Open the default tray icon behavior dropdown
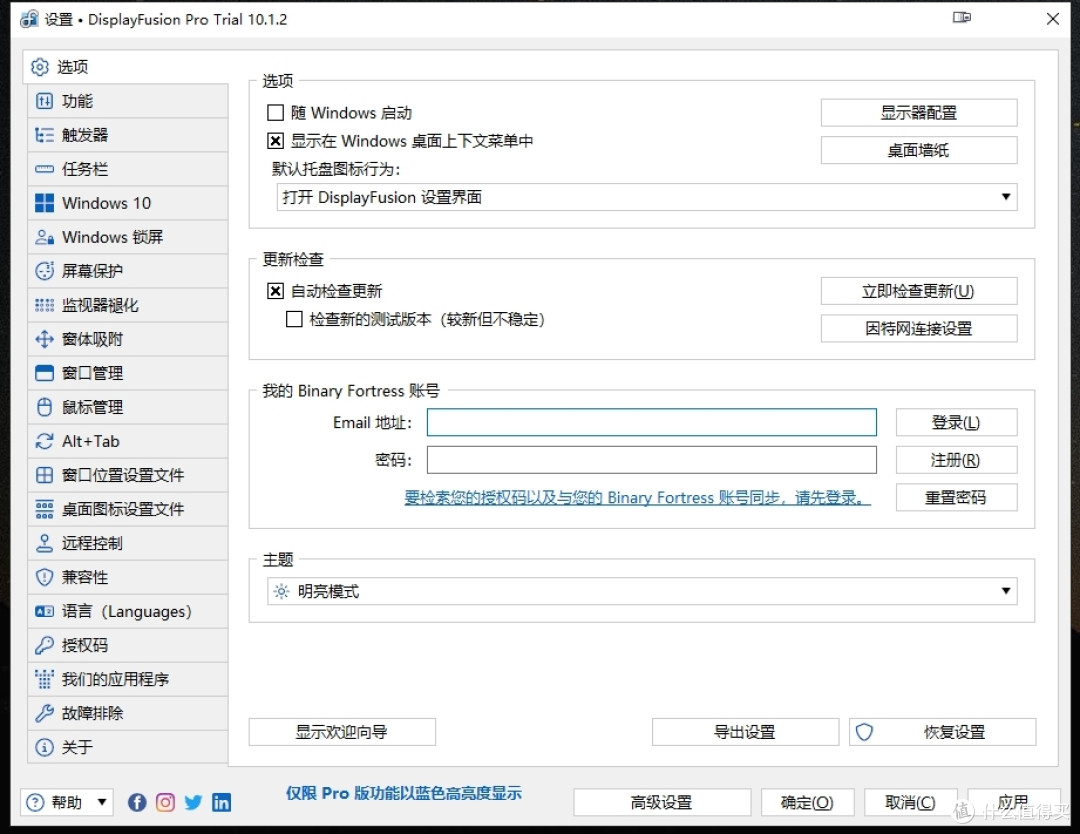 [x=1006, y=197]
